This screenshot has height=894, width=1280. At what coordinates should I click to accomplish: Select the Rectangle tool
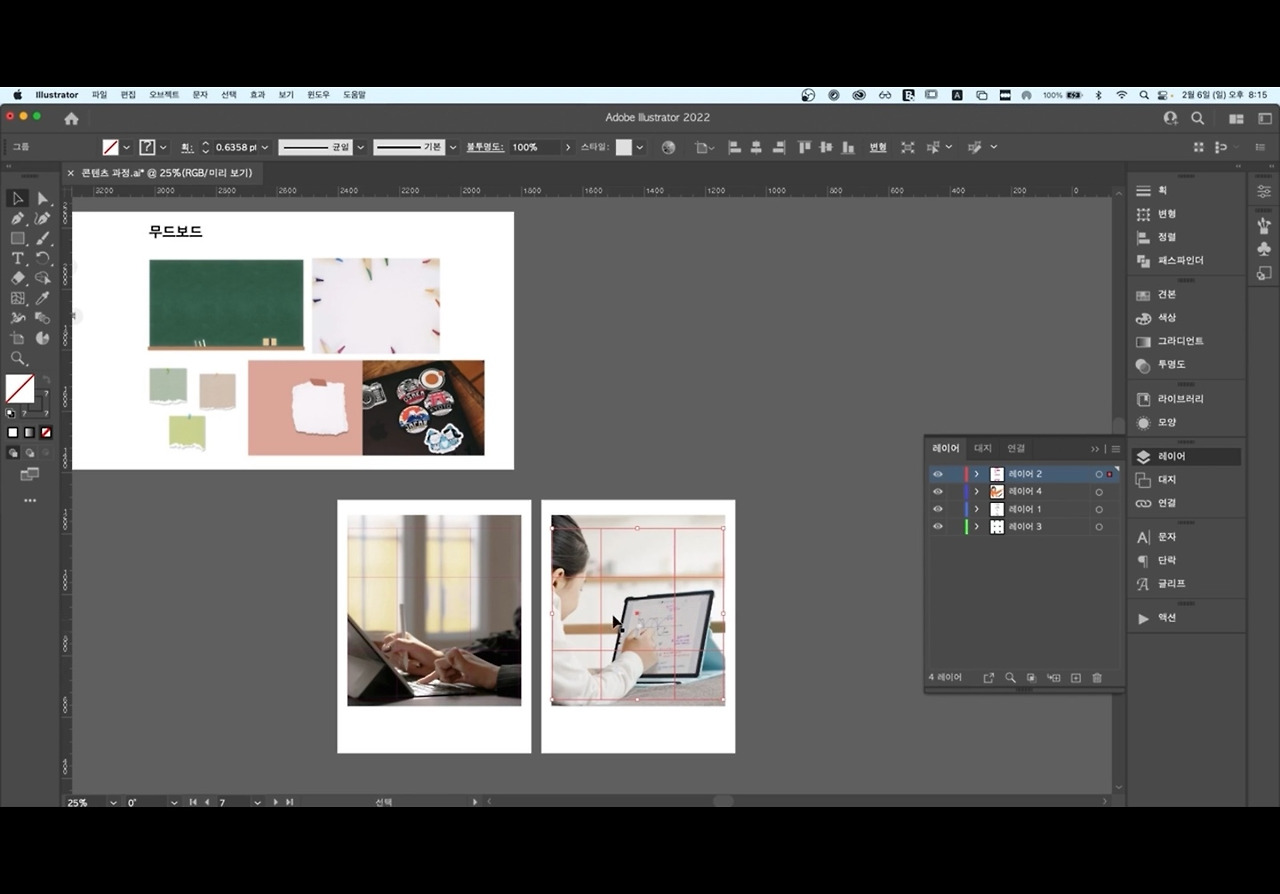point(18,239)
